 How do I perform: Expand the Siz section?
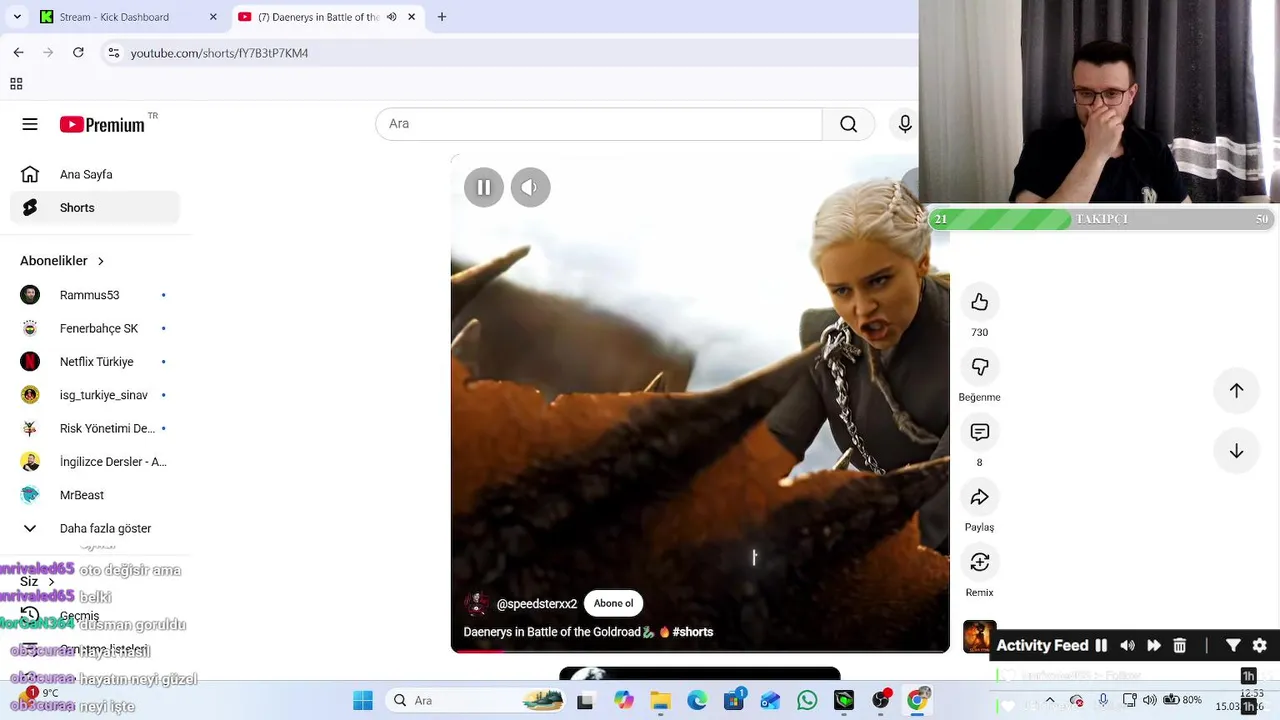click(x=38, y=581)
